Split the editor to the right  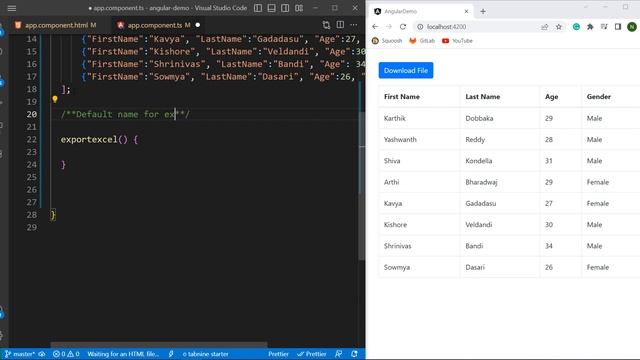click(x=340, y=25)
